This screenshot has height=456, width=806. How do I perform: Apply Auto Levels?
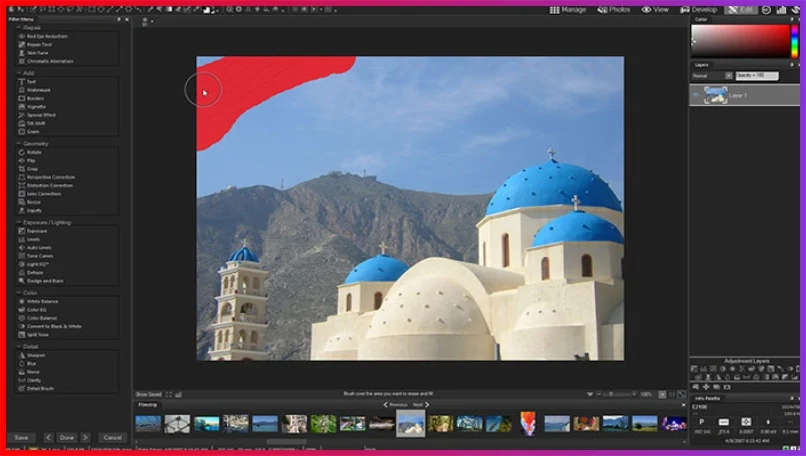(x=35, y=248)
